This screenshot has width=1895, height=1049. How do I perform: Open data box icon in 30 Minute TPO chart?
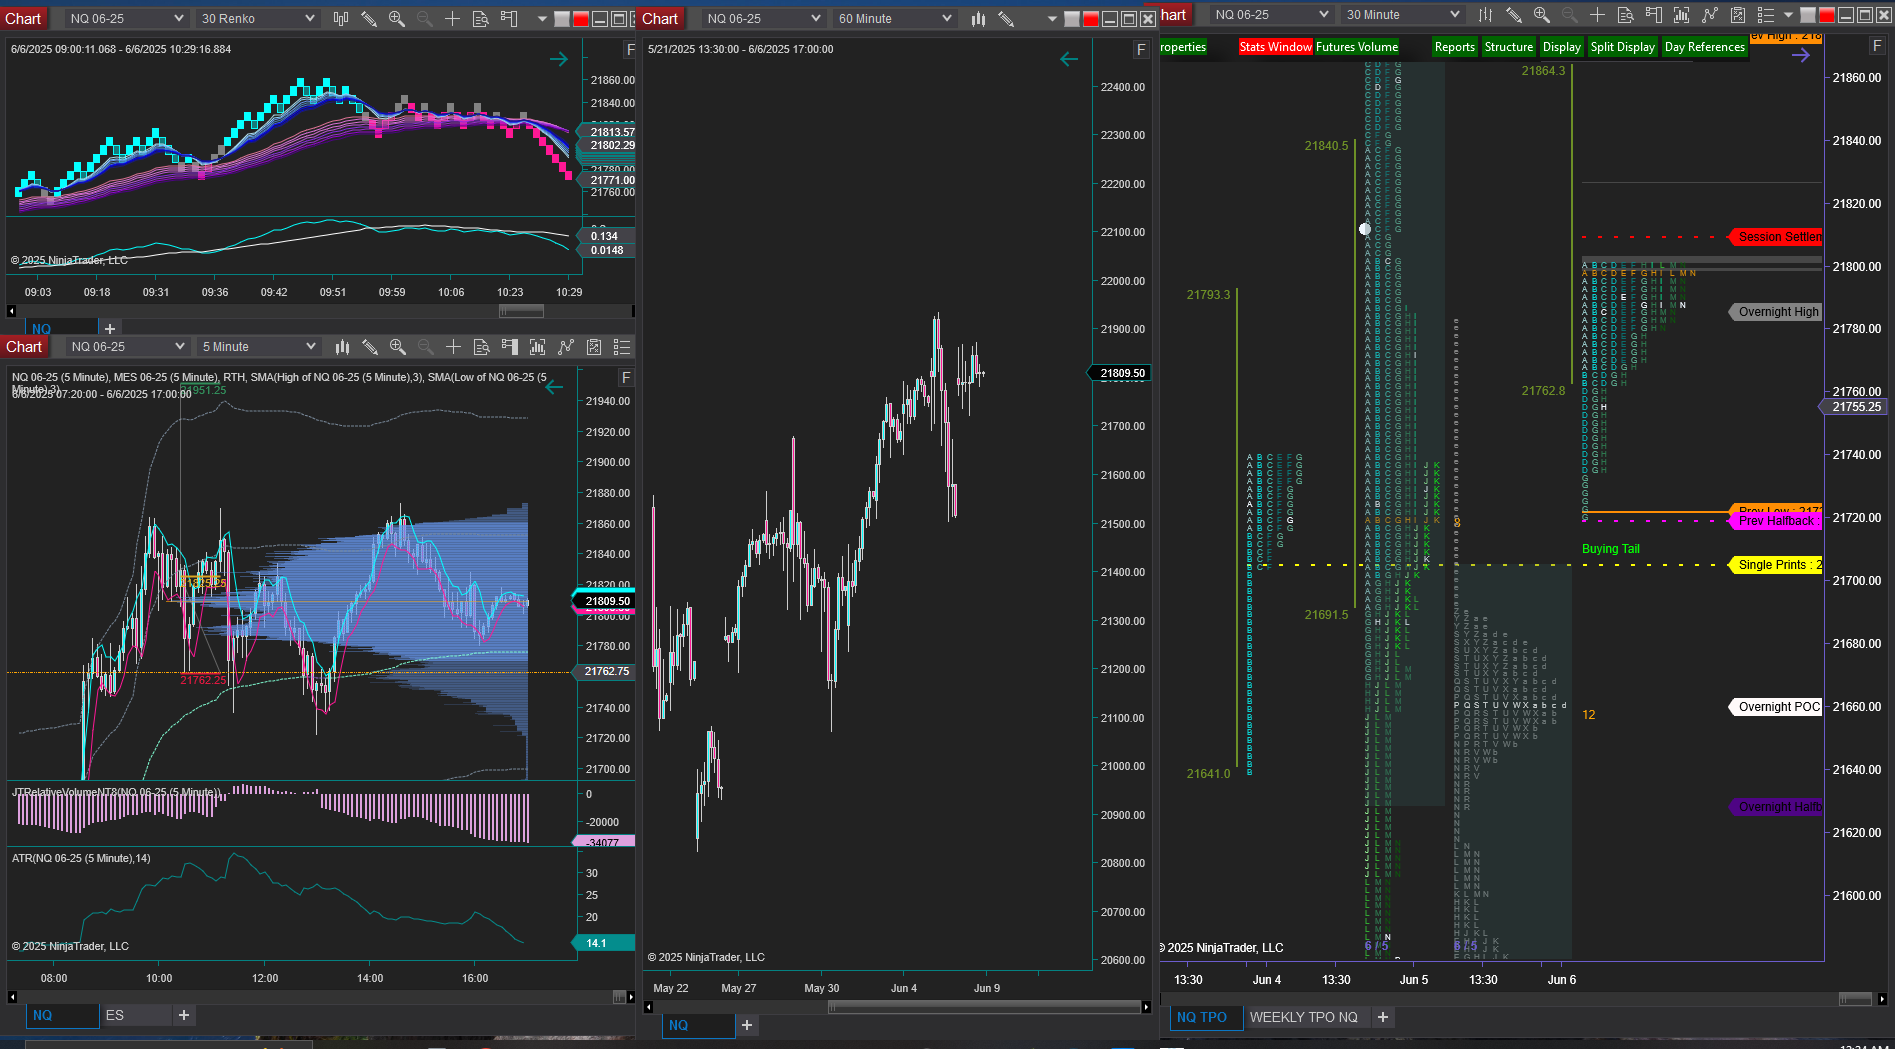click(1626, 14)
